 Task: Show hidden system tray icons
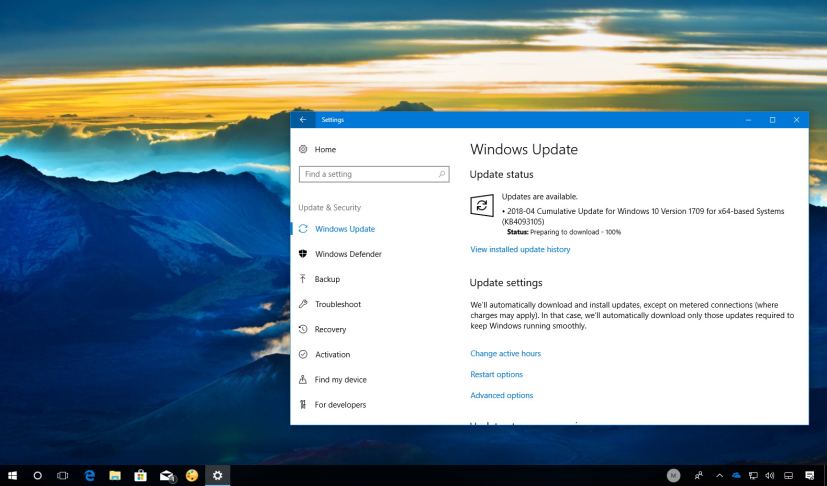tap(719, 475)
